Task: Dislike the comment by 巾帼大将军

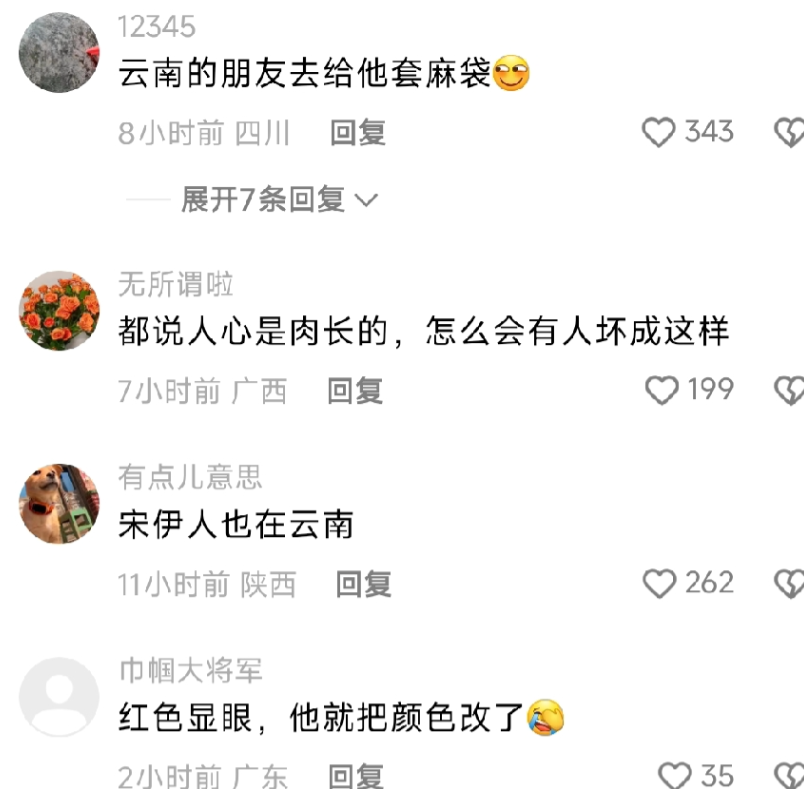Action: tap(790, 776)
